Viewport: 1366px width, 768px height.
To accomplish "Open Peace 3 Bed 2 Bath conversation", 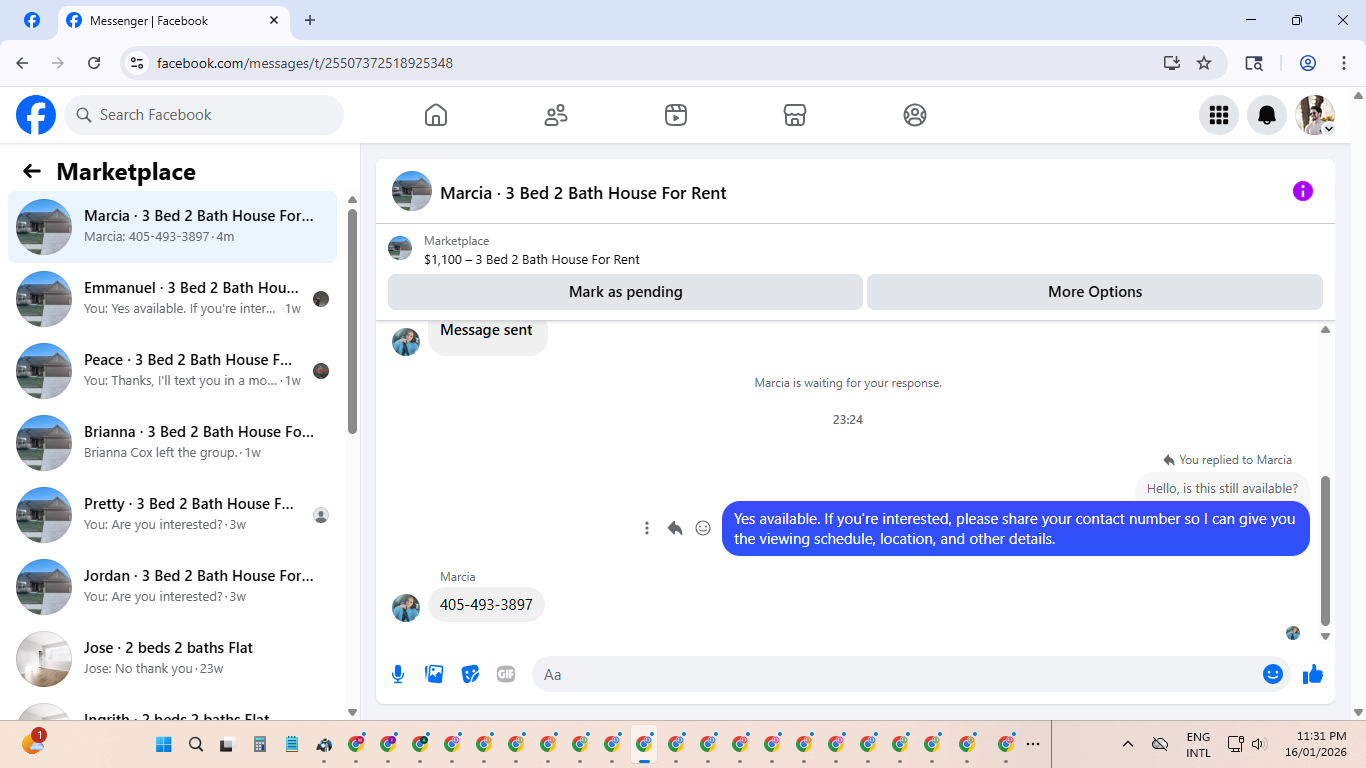I will (172, 371).
